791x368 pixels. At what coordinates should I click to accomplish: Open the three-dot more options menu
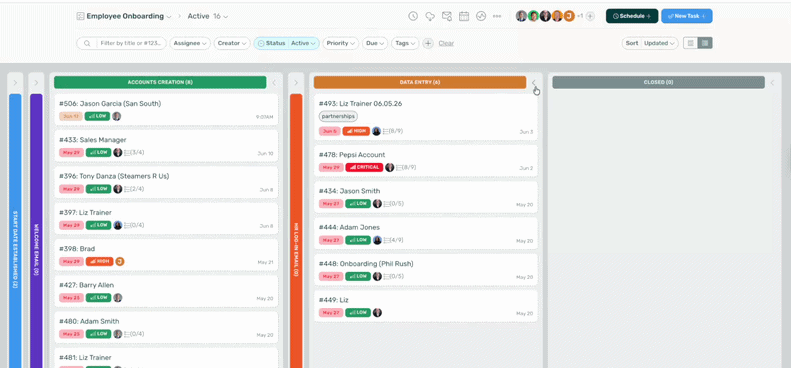(497, 16)
